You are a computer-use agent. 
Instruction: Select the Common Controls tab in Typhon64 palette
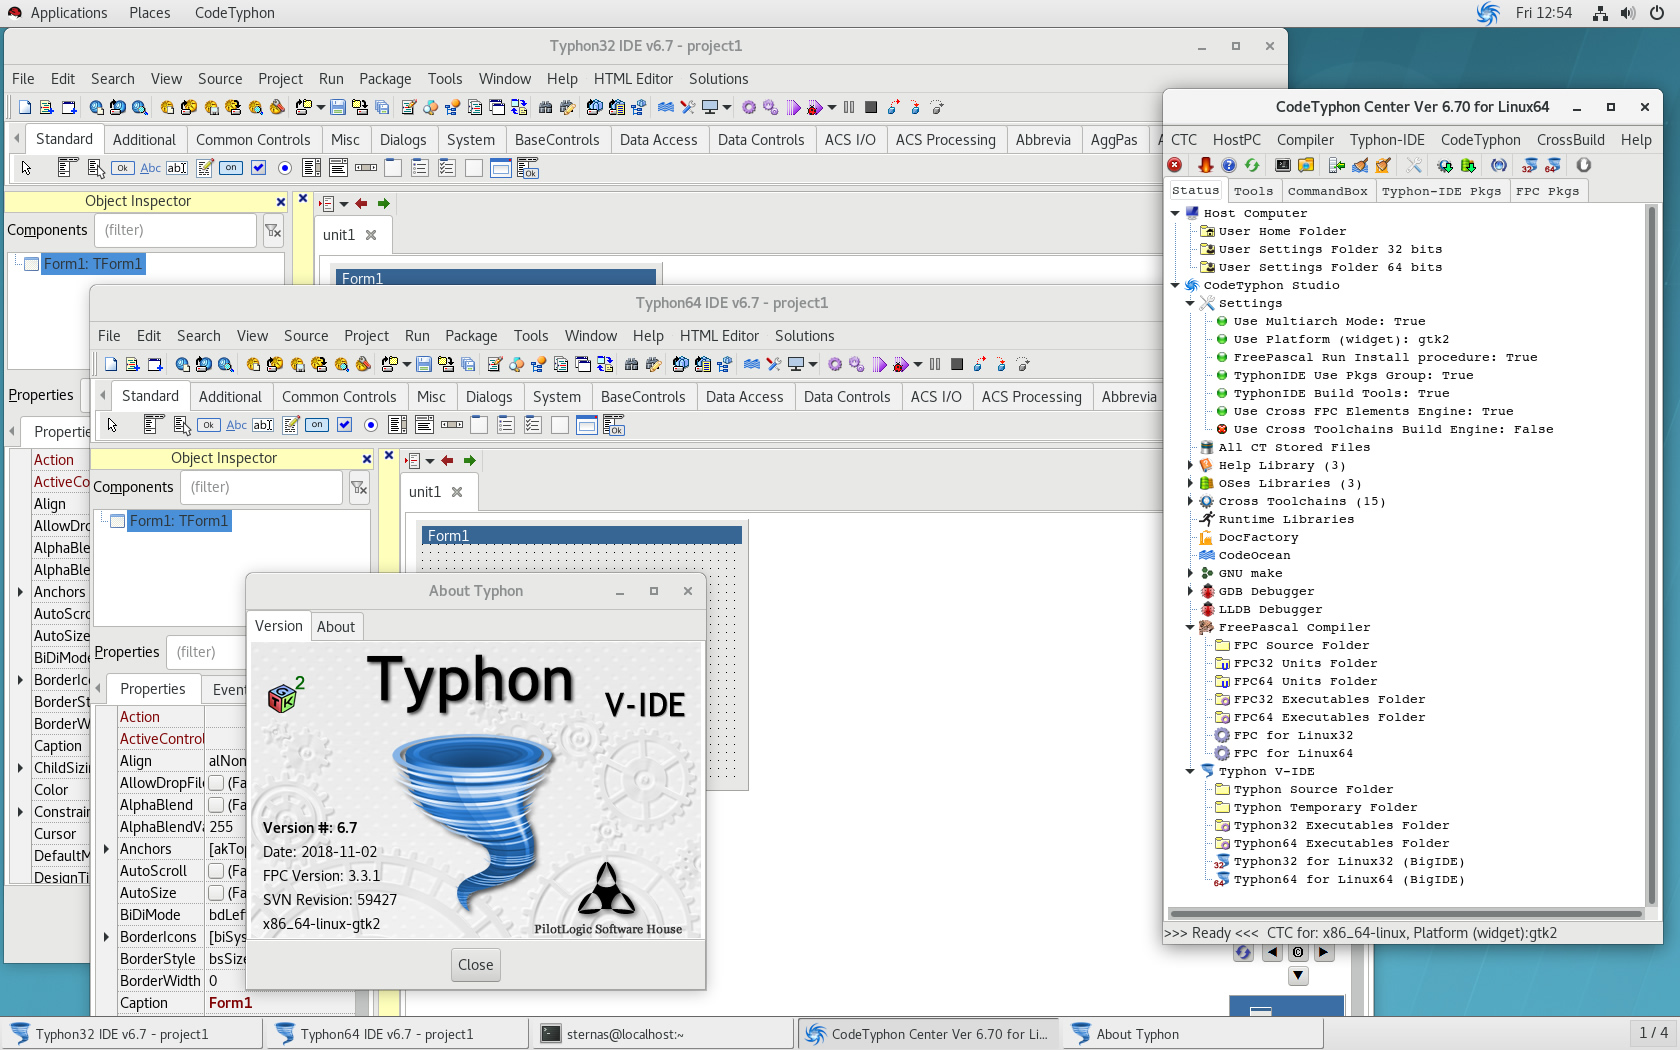tap(339, 397)
